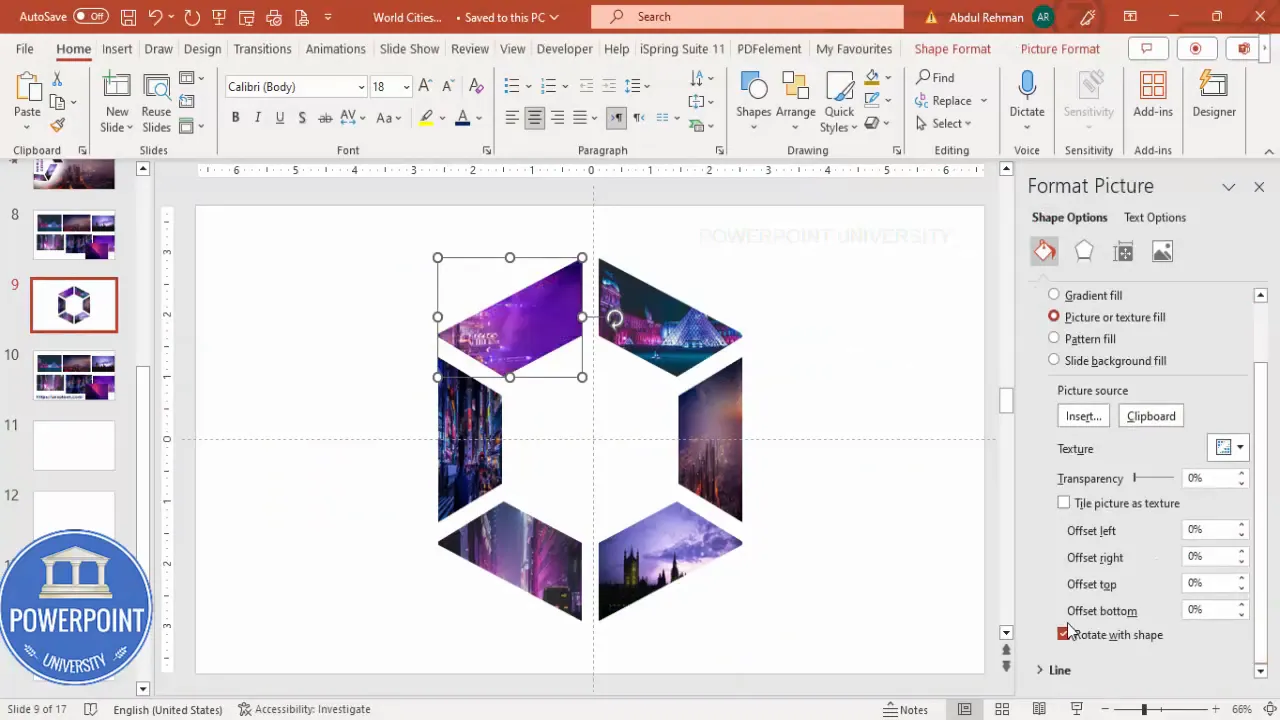Apply the text highlight color

click(x=426, y=118)
